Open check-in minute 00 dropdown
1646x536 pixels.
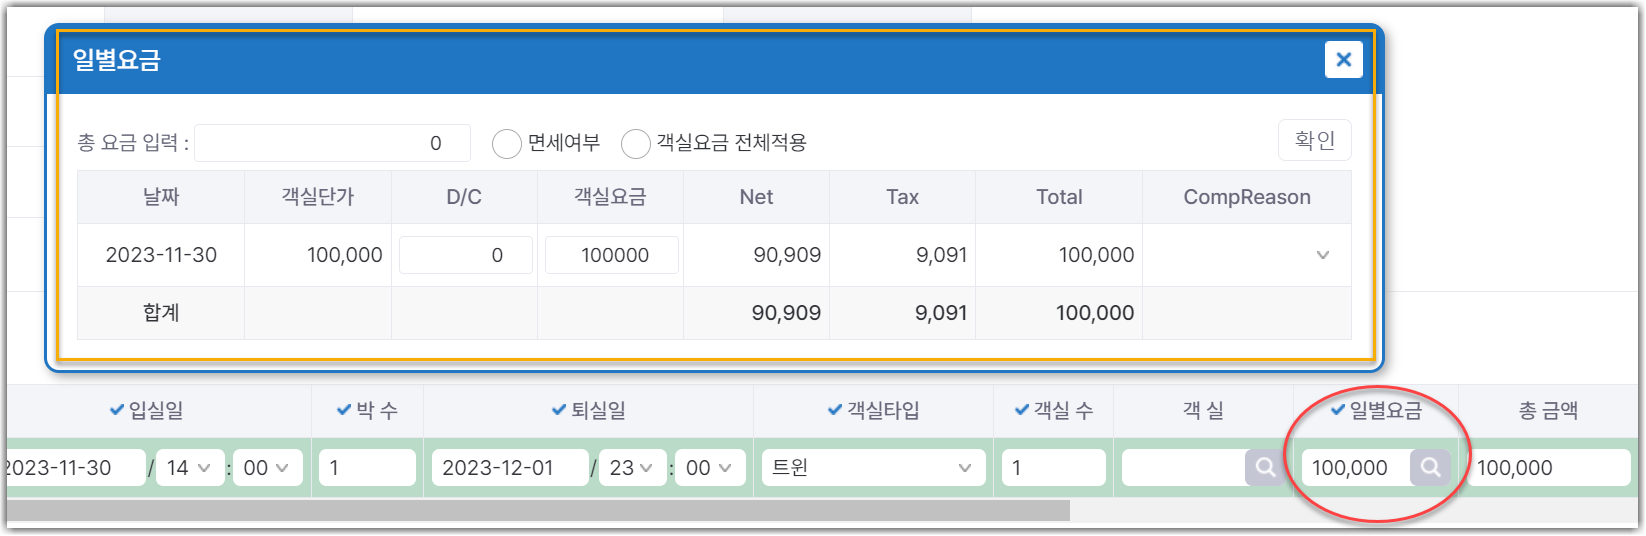(x=267, y=467)
